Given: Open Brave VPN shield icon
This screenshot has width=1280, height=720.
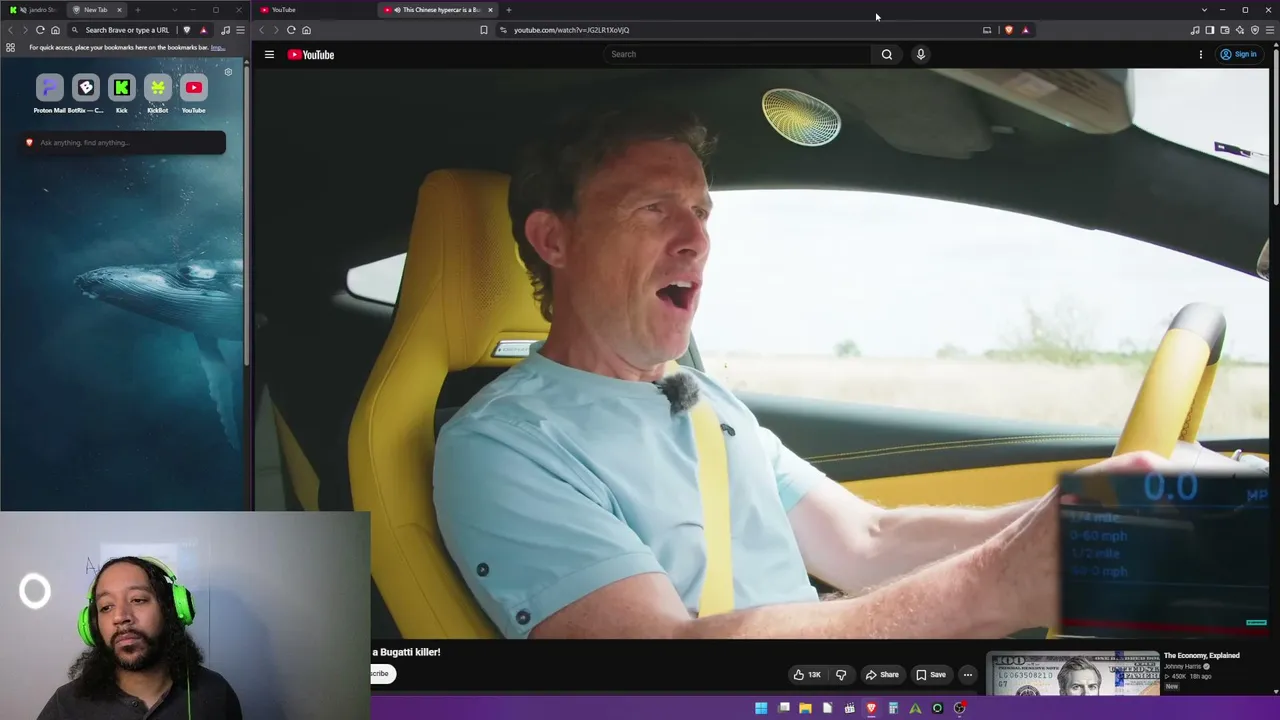Looking at the screenshot, I should (1255, 30).
